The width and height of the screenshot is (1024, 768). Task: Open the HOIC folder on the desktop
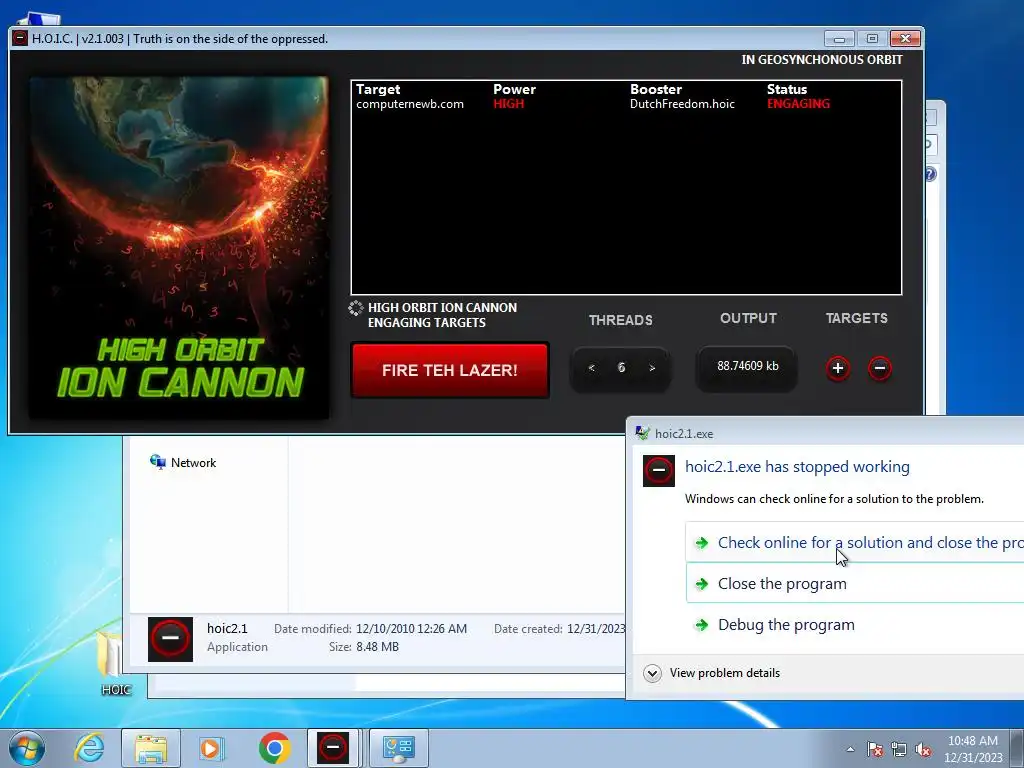click(116, 664)
